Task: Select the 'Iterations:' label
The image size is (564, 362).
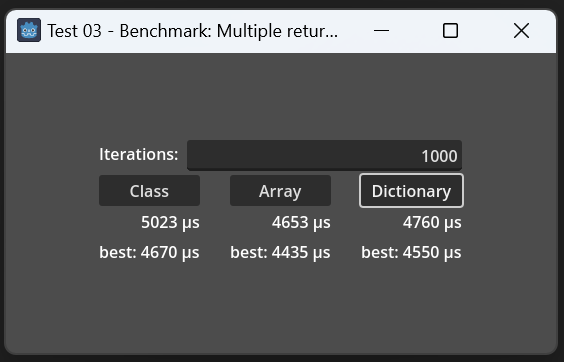Action: [x=138, y=154]
